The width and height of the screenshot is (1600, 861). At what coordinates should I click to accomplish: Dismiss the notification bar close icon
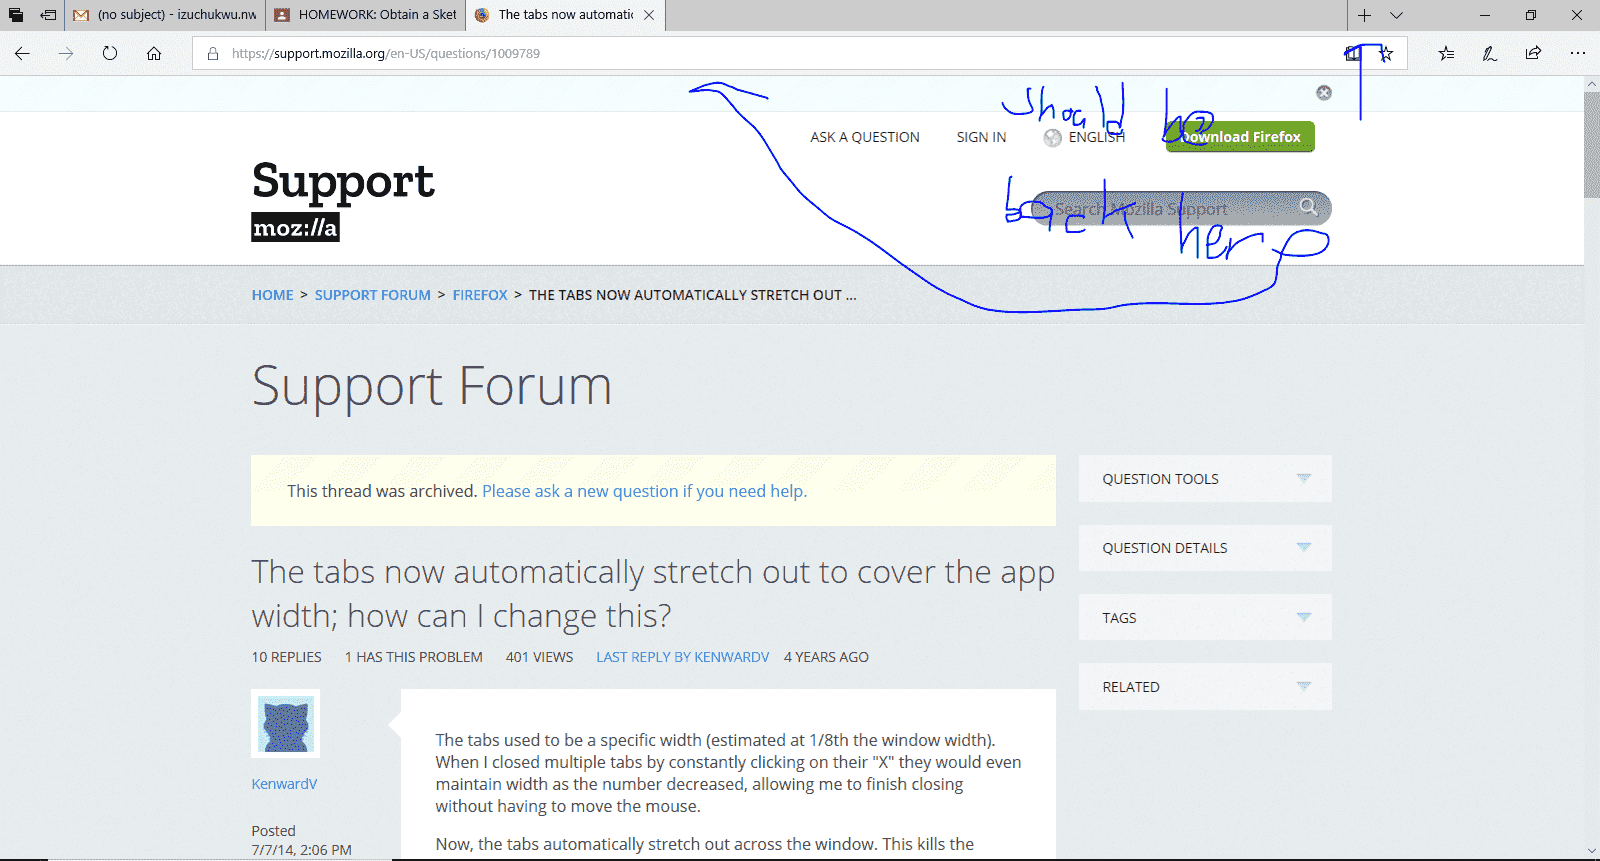1324,93
